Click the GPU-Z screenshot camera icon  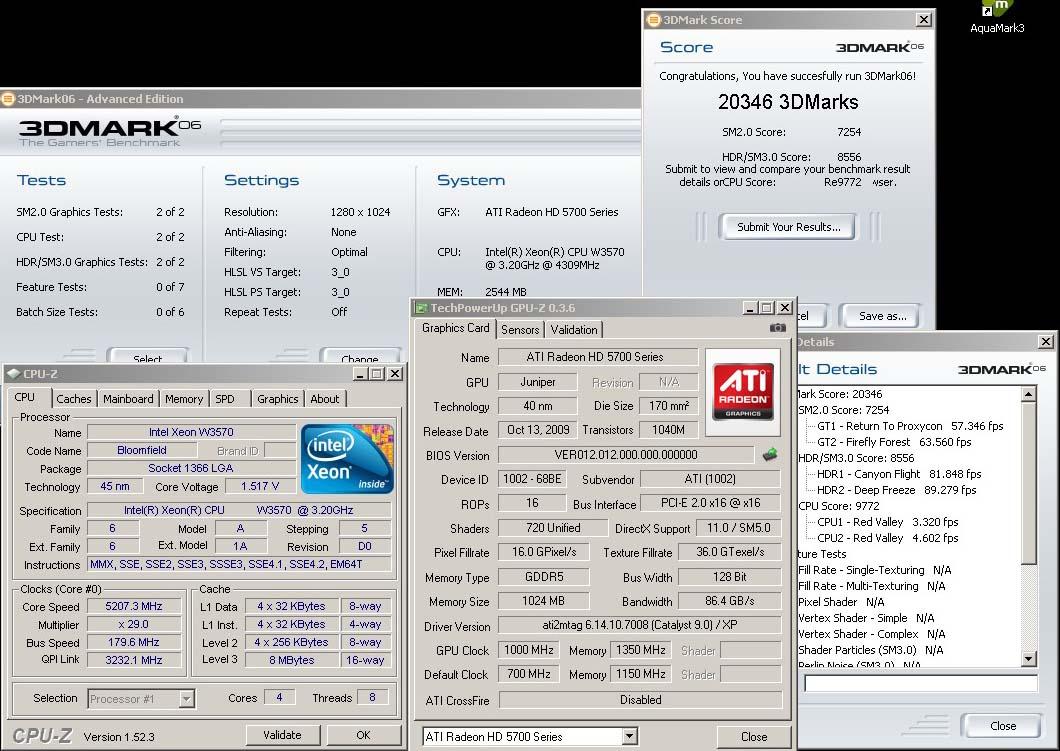click(x=777, y=328)
